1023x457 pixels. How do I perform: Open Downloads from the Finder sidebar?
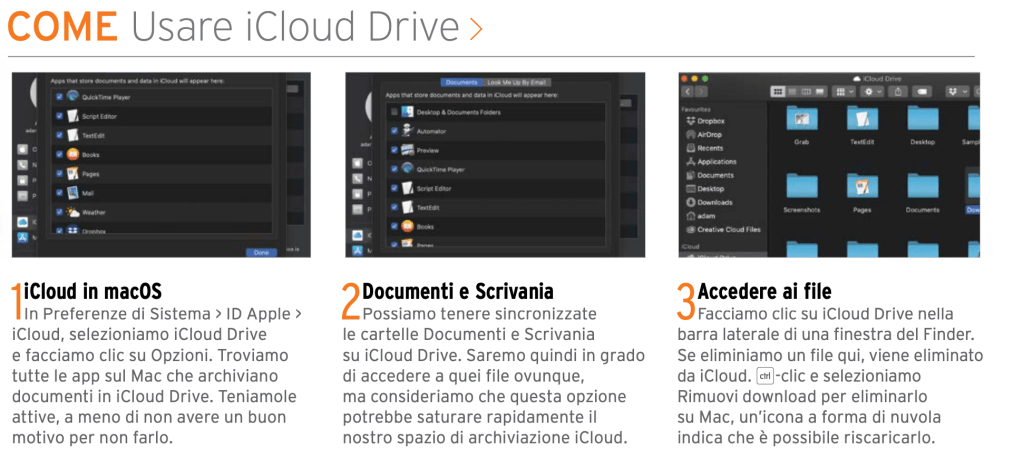point(714,202)
